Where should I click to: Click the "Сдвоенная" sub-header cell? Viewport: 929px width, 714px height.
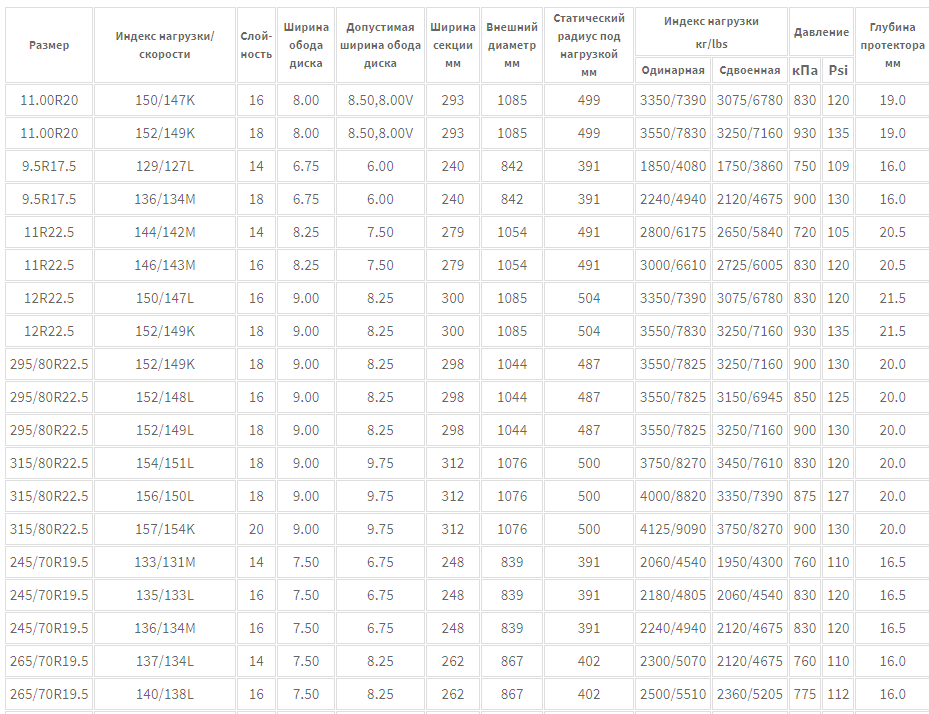click(x=749, y=70)
